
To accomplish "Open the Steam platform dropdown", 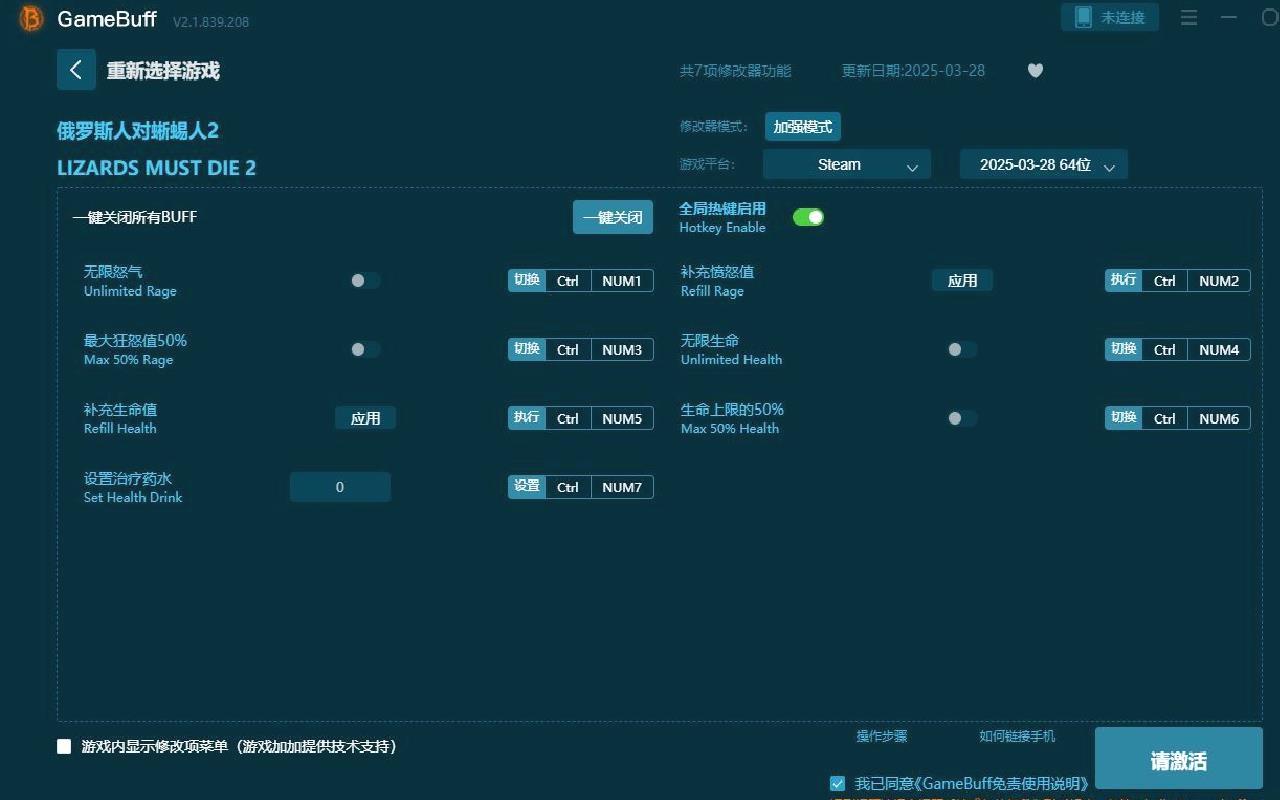I will click(847, 165).
